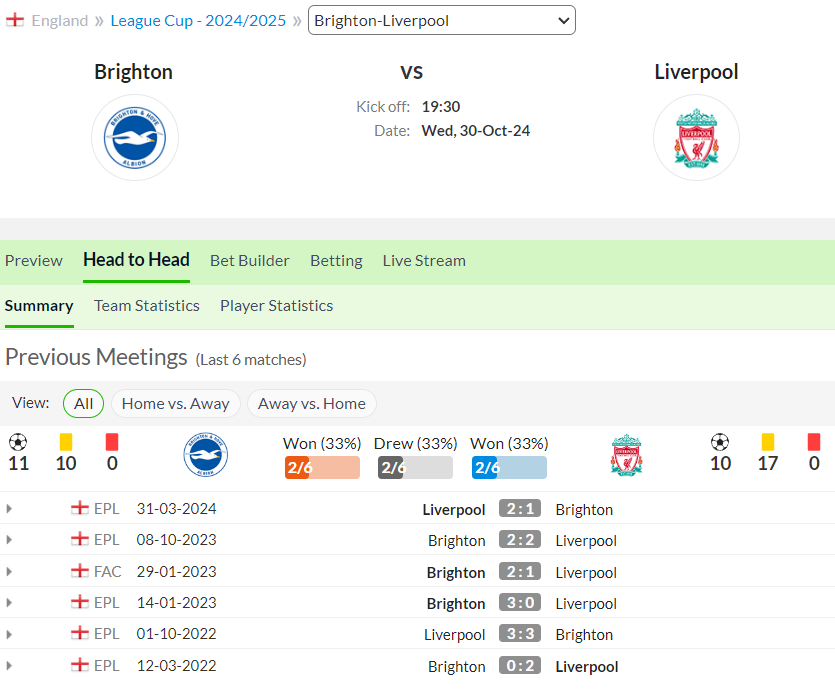Select the All view filter
835x700 pixels.
tap(84, 404)
